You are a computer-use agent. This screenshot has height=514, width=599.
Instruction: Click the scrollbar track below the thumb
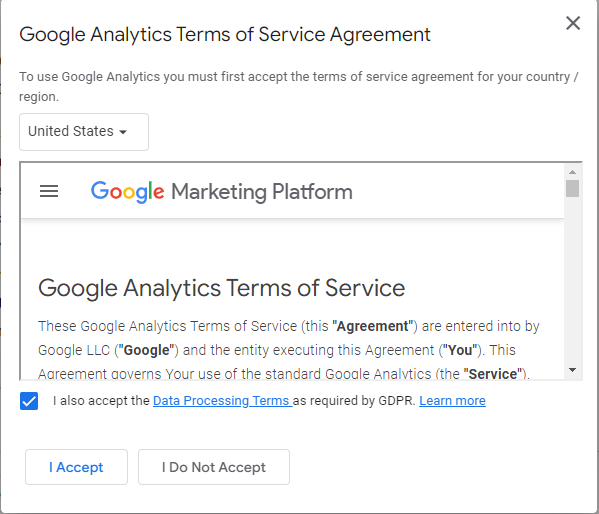click(572, 281)
